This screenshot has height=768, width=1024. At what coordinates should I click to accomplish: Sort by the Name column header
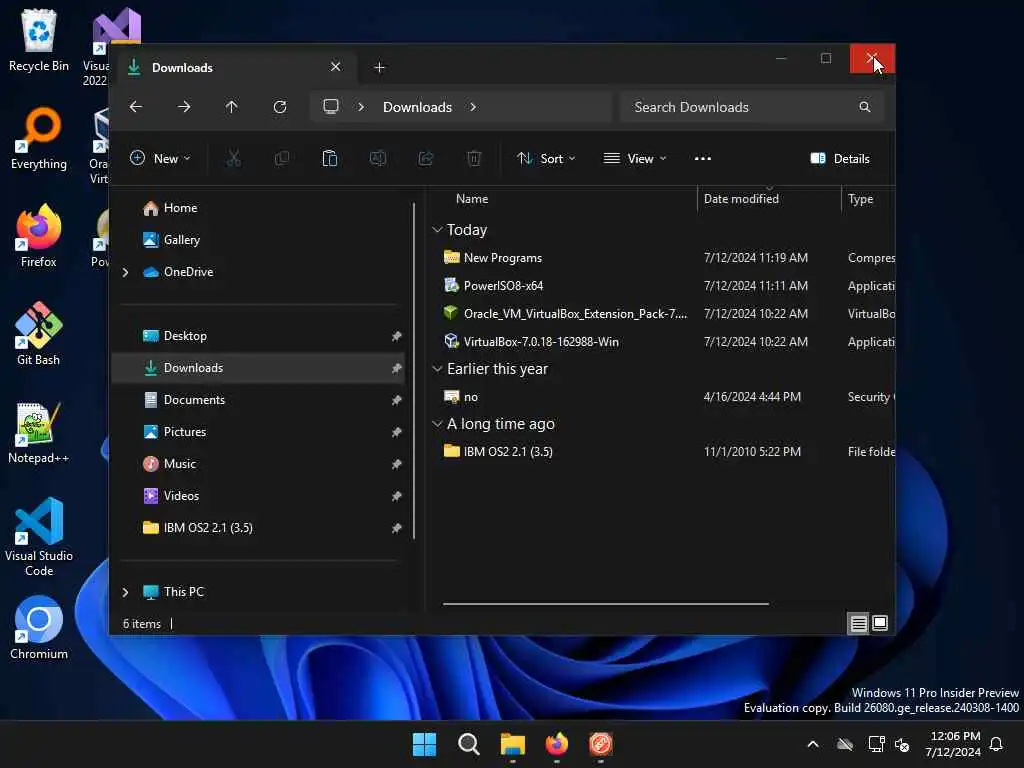tap(472, 199)
